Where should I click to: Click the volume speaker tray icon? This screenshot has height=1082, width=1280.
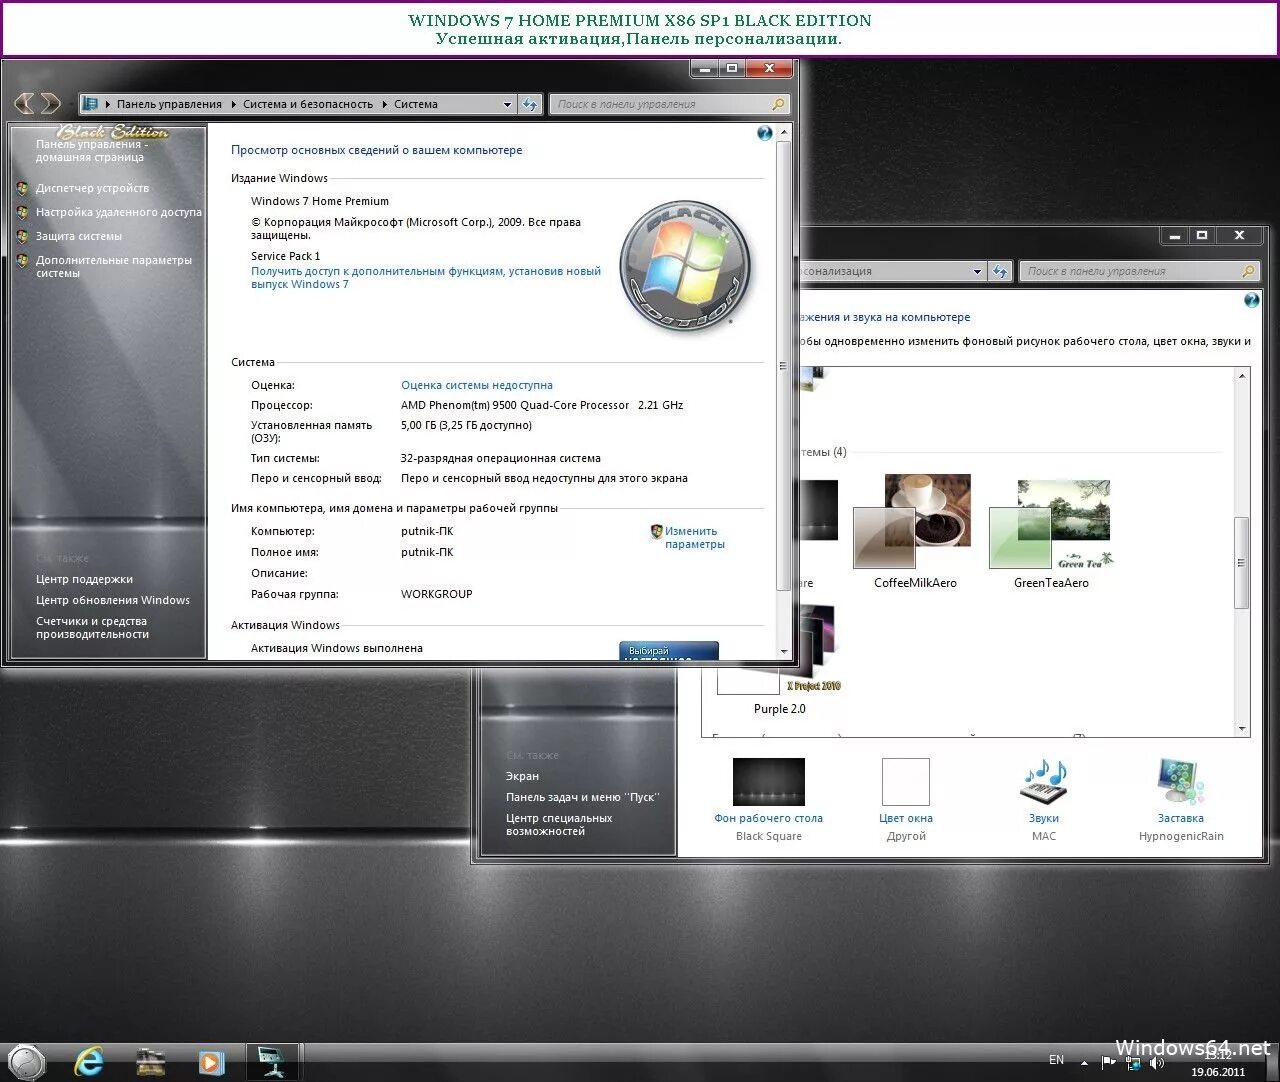1157,1063
